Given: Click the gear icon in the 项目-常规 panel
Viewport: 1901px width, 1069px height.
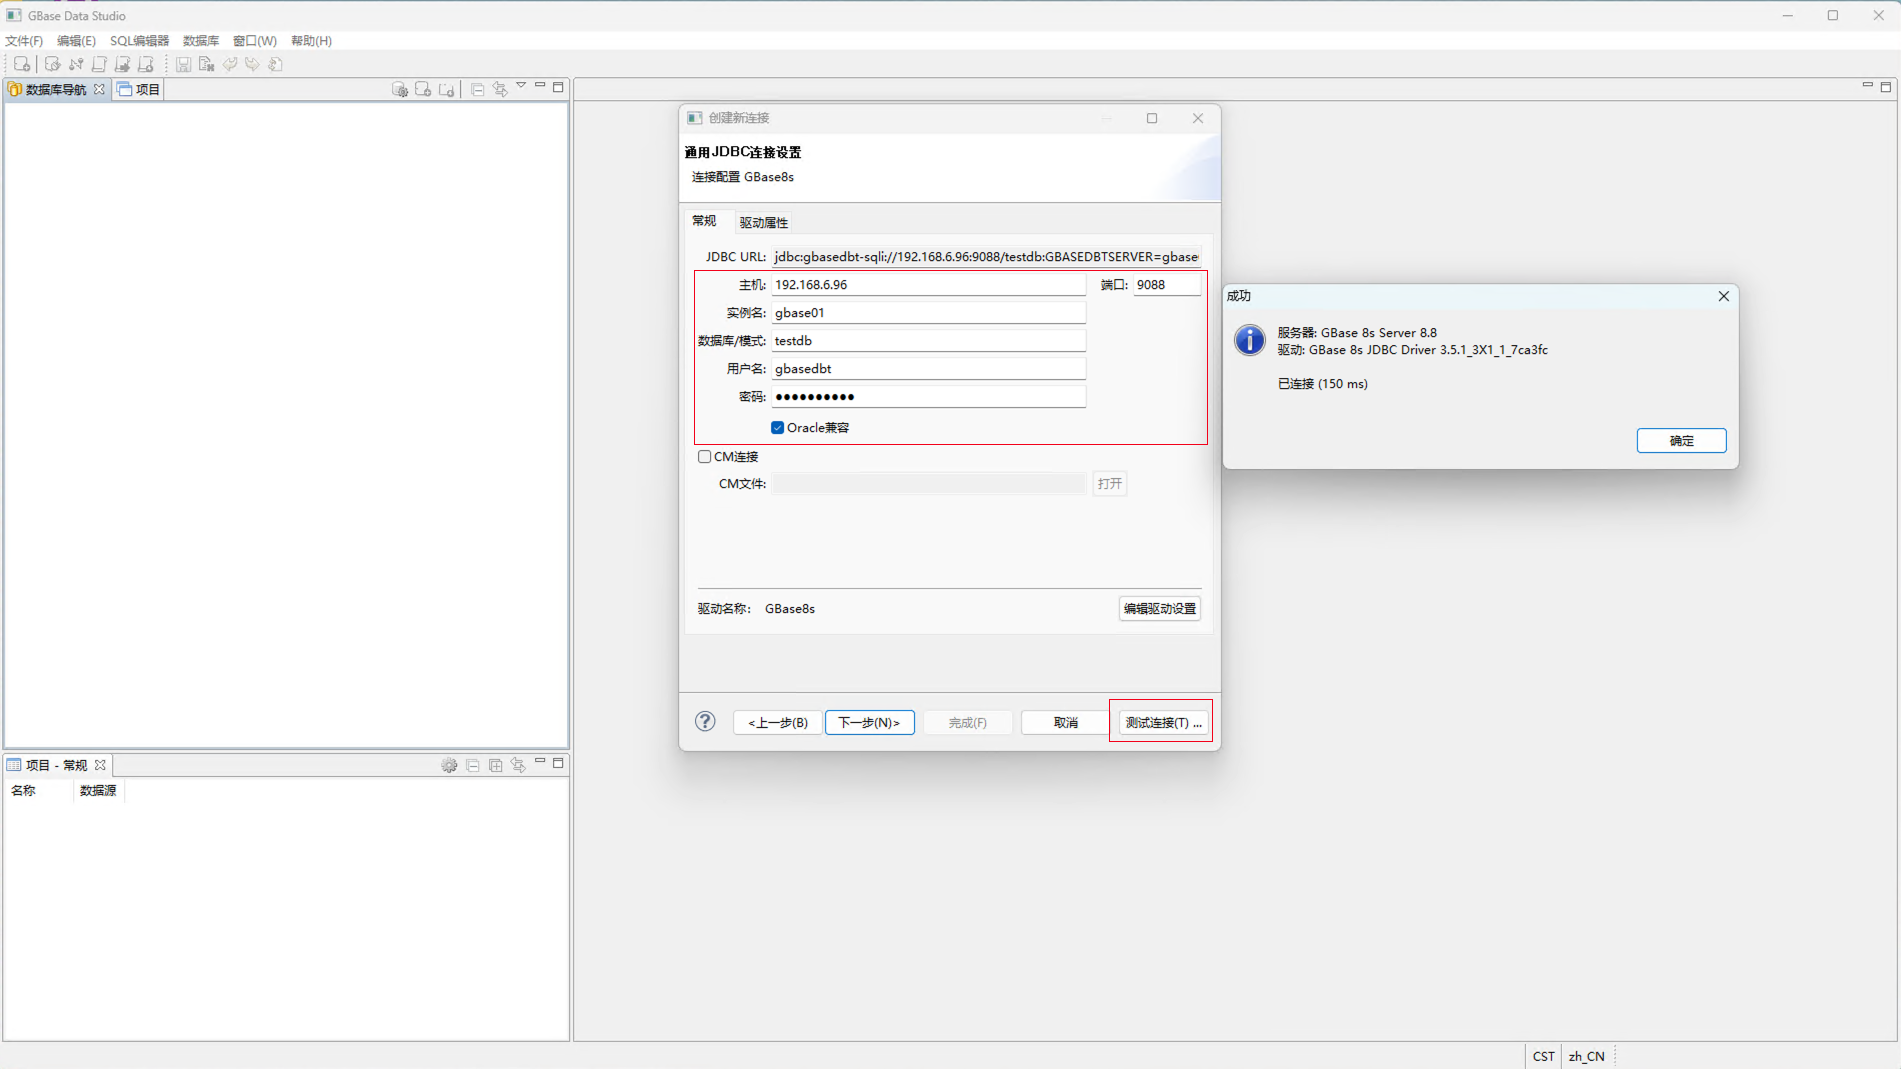Looking at the screenshot, I should (x=449, y=764).
